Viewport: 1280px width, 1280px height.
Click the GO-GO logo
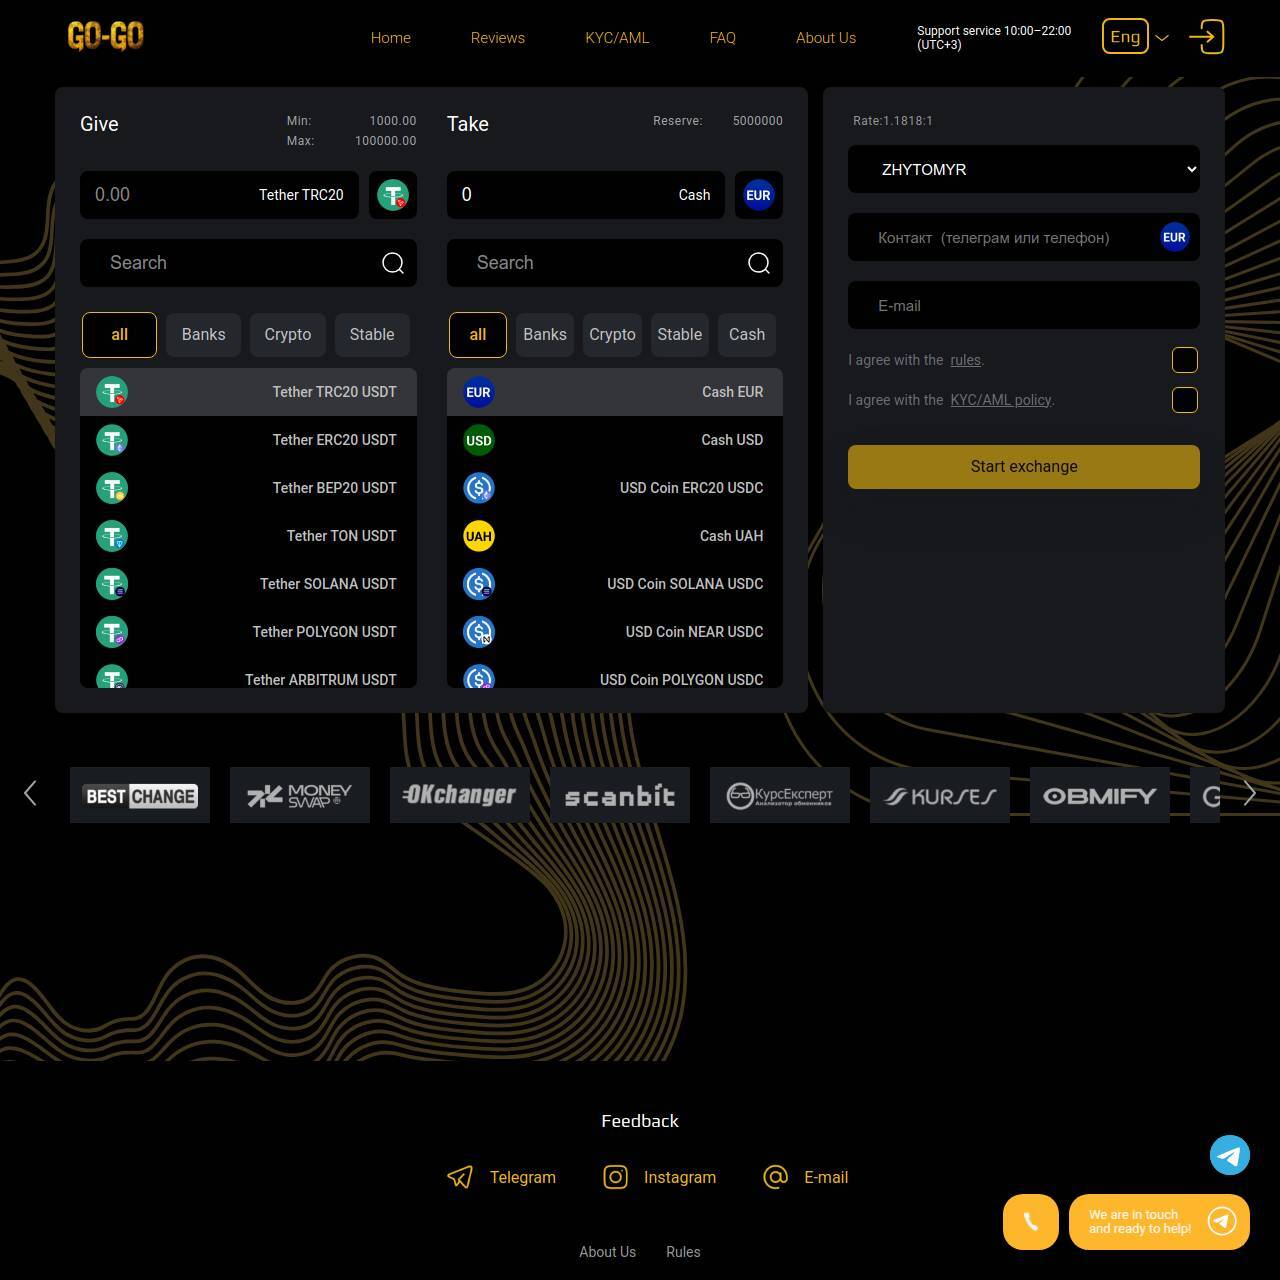pyautogui.click(x=105, y=37)
